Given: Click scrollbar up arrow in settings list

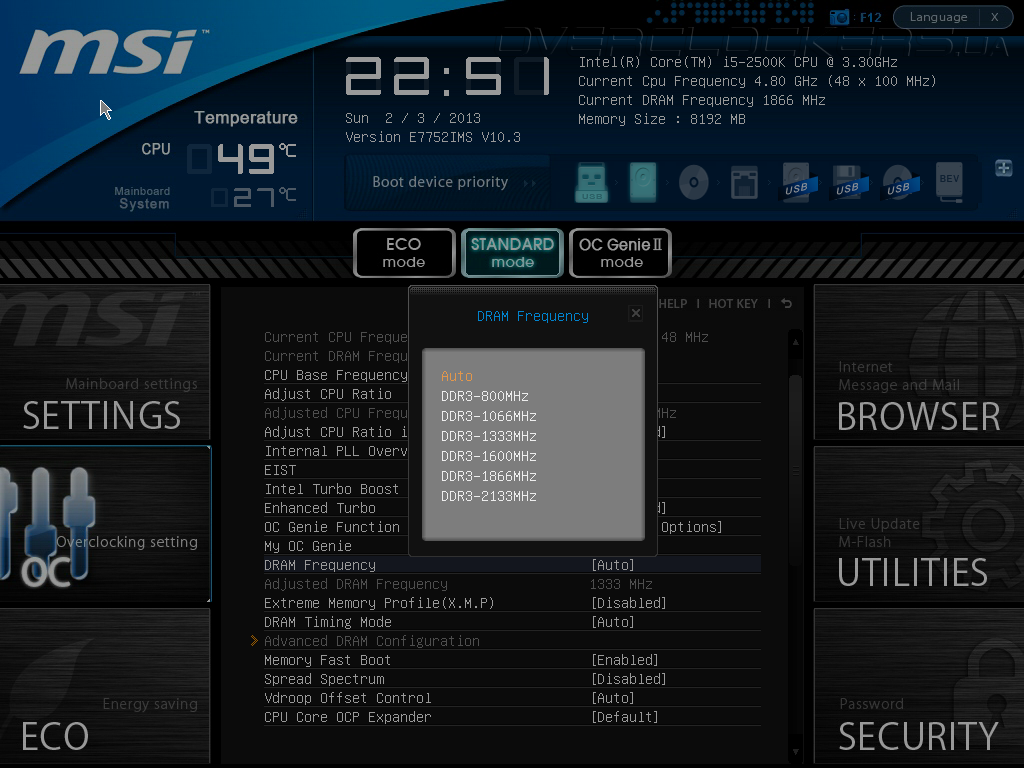Looking at the screenshot, I should click(795, 342).
